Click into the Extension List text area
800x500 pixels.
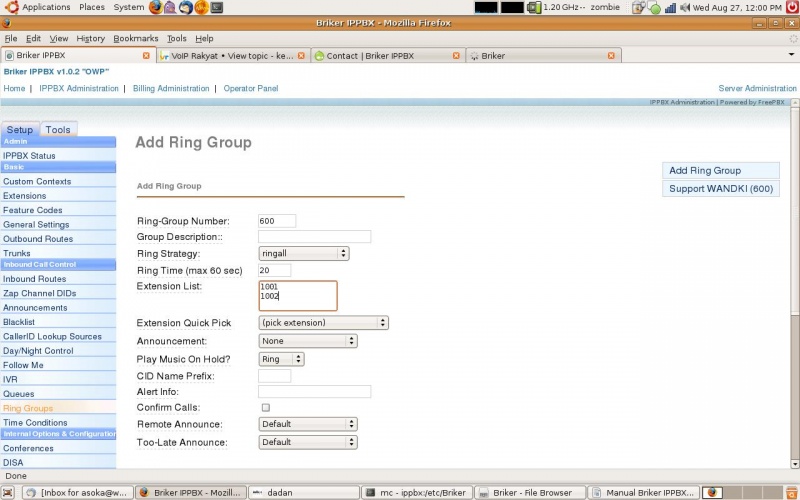click(297, 296)
